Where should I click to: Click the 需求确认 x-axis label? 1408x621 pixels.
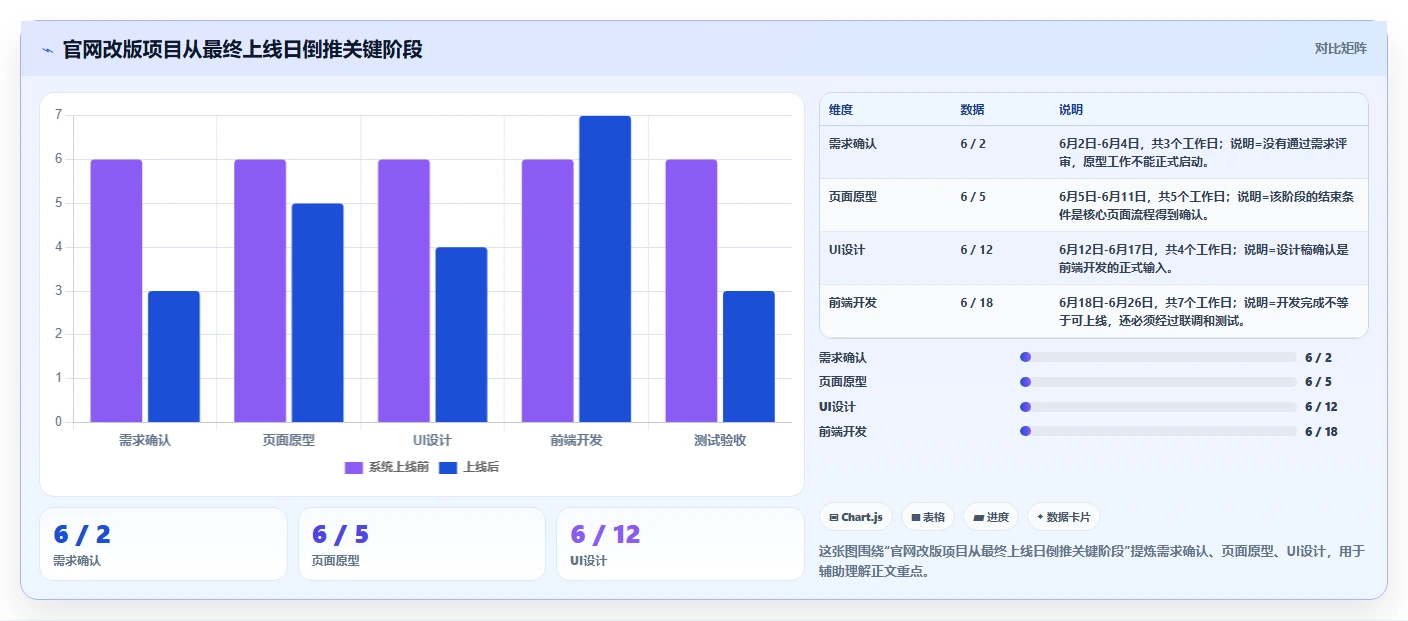(145, 440)
